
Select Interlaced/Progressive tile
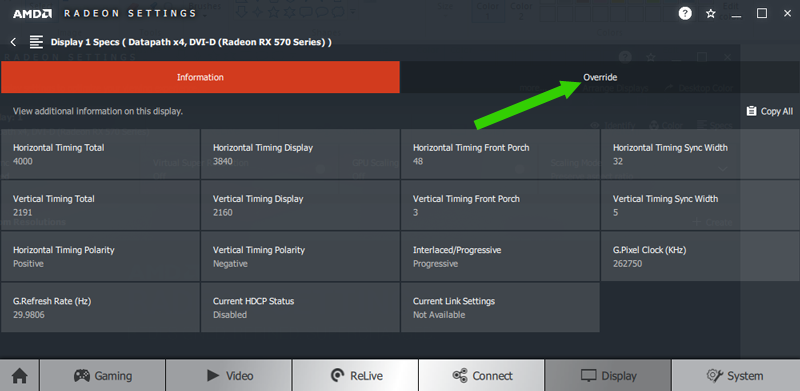[500, 256]
